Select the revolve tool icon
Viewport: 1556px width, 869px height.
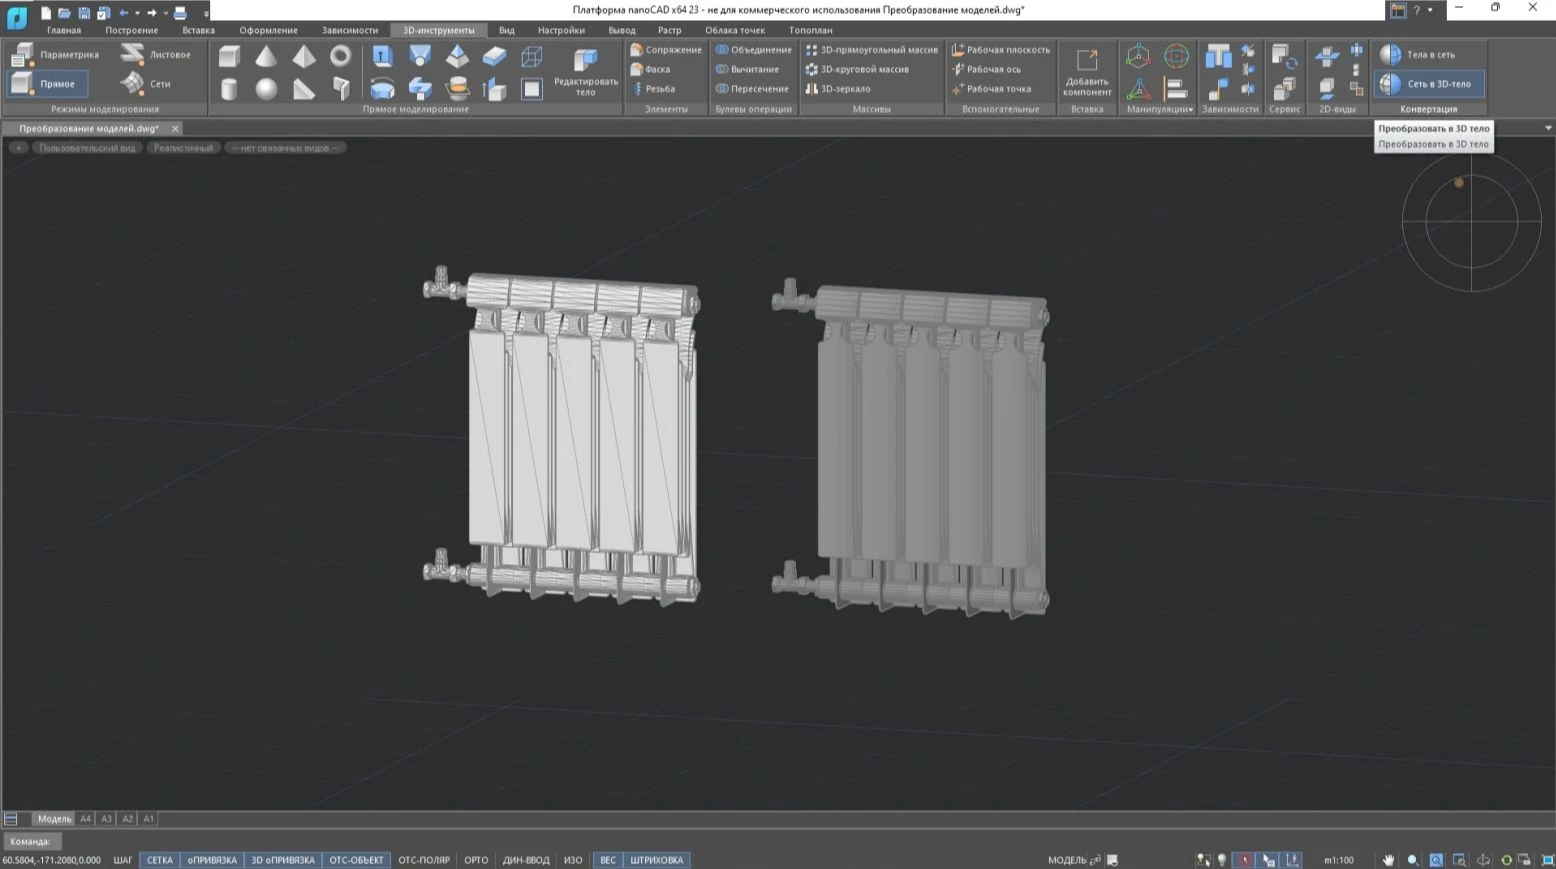tap(382, 89)
